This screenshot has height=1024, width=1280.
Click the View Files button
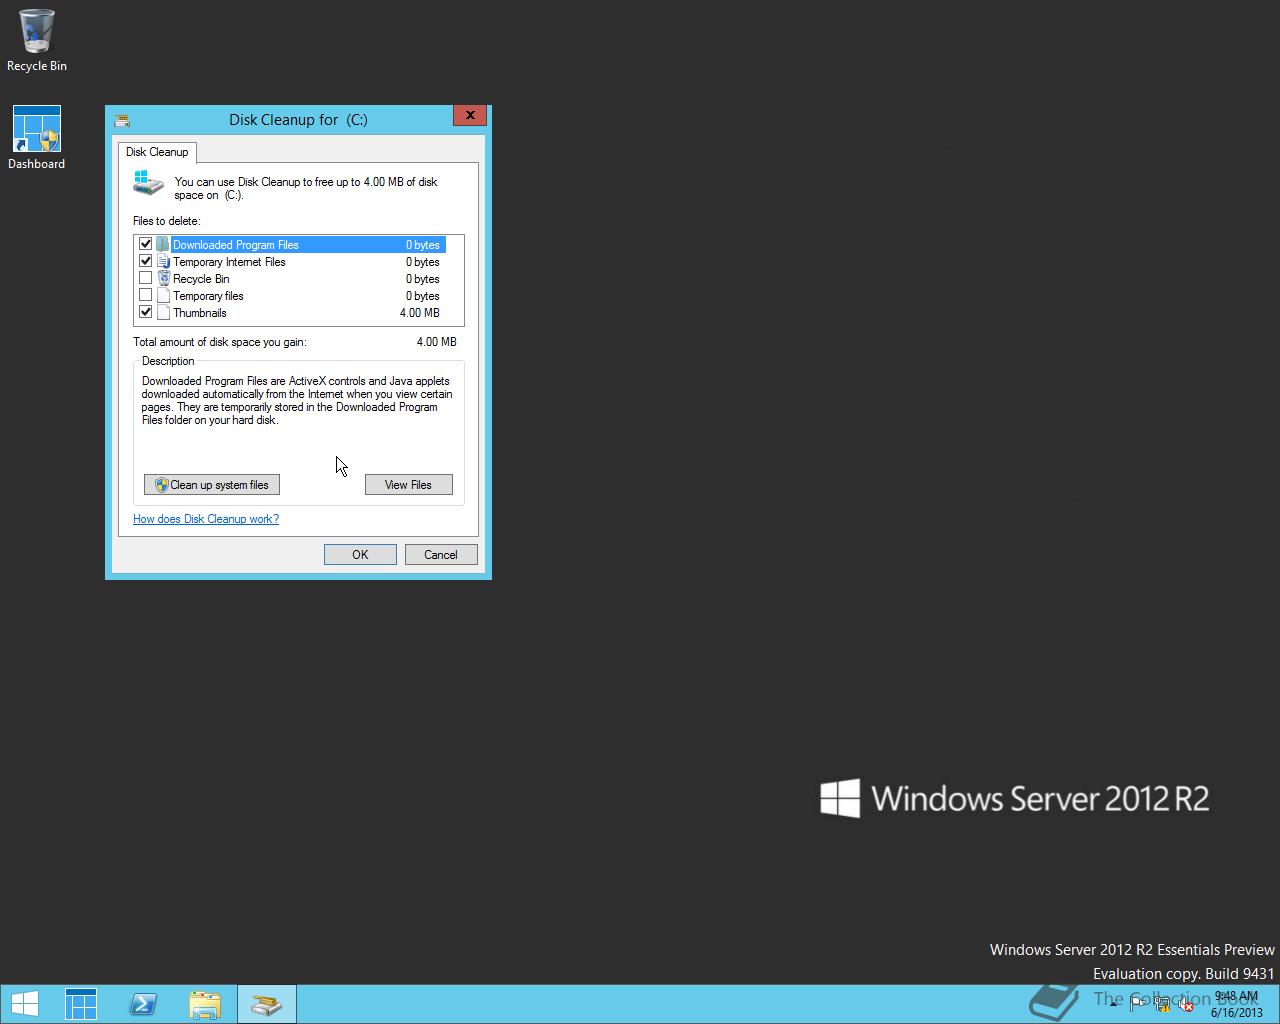(408, 485)
